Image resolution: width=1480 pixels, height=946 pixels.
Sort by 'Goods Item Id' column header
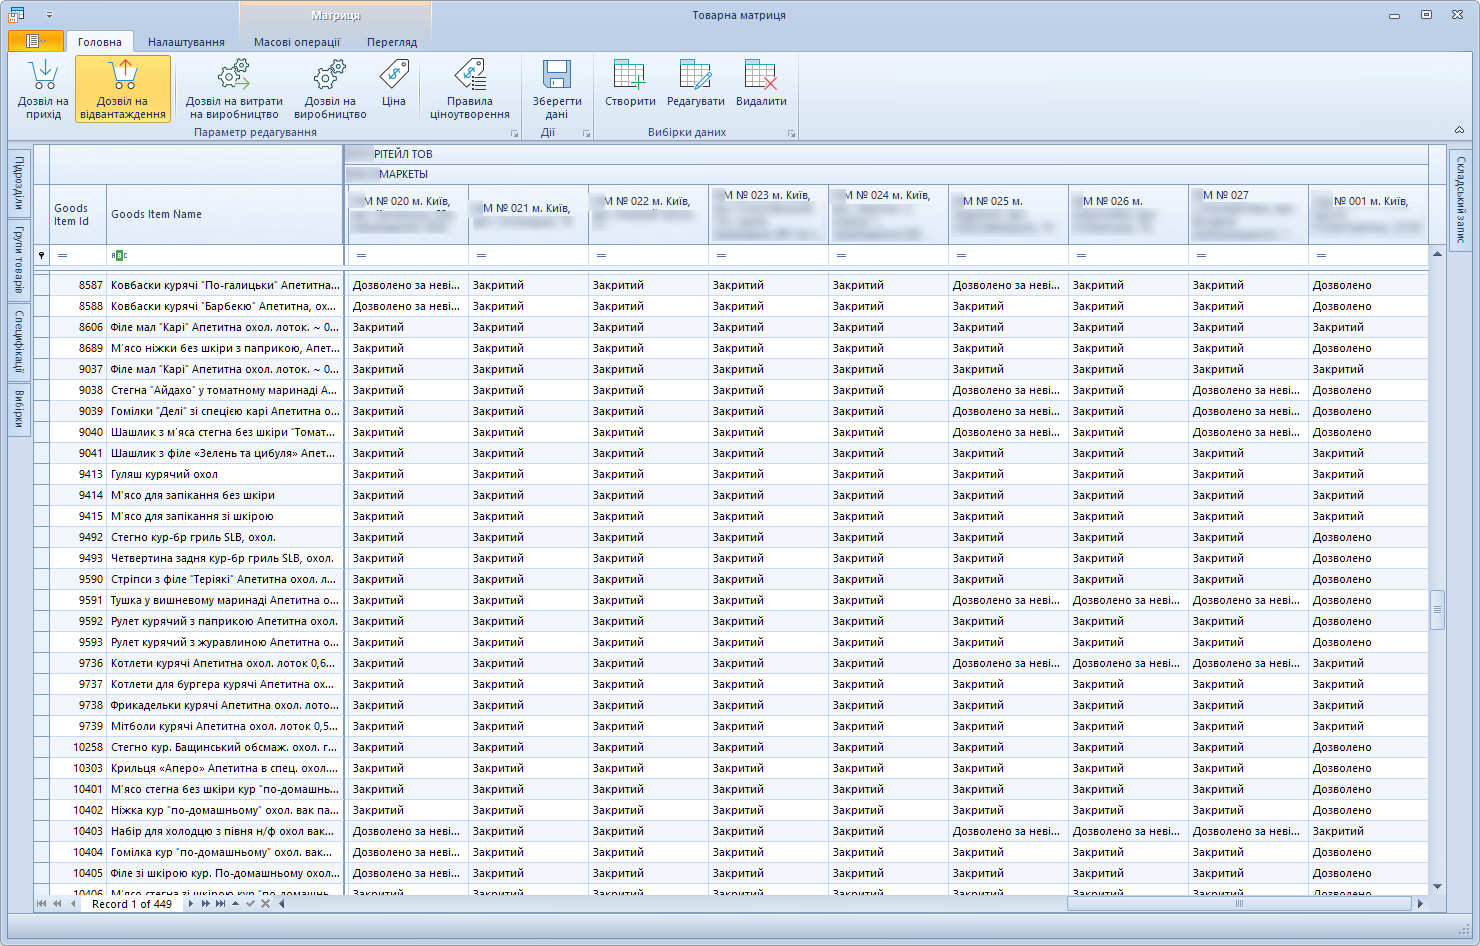point(78,215)
